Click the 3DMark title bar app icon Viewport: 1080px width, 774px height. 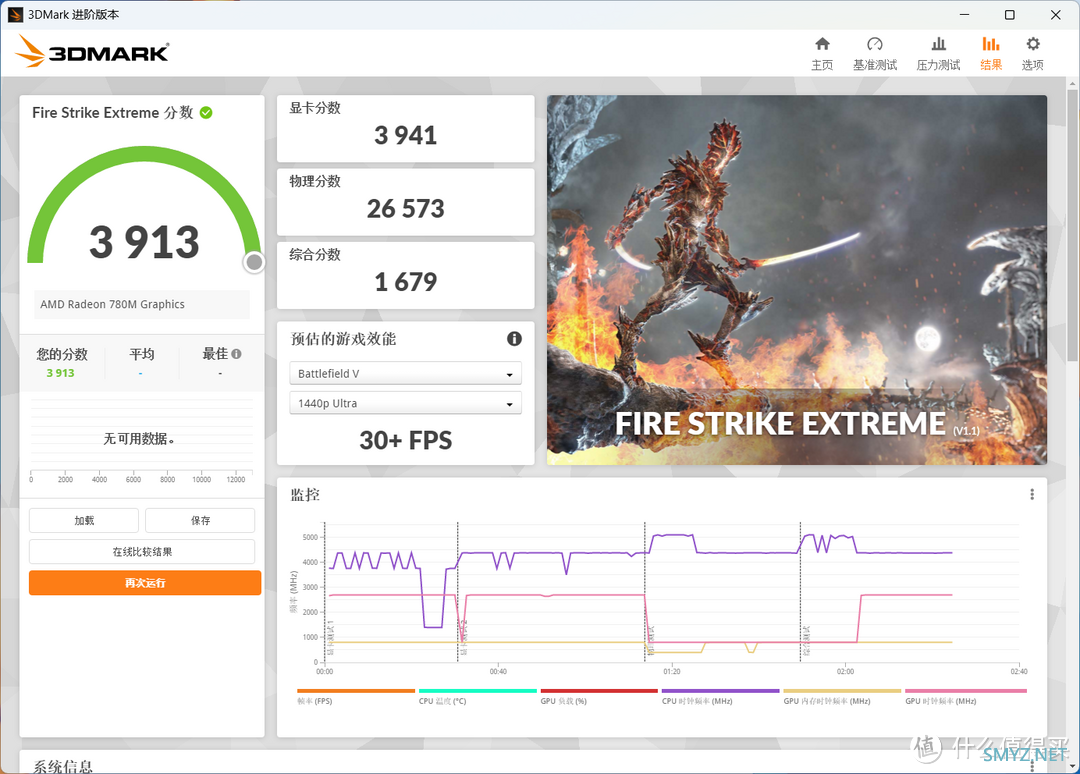coord(15,14)
